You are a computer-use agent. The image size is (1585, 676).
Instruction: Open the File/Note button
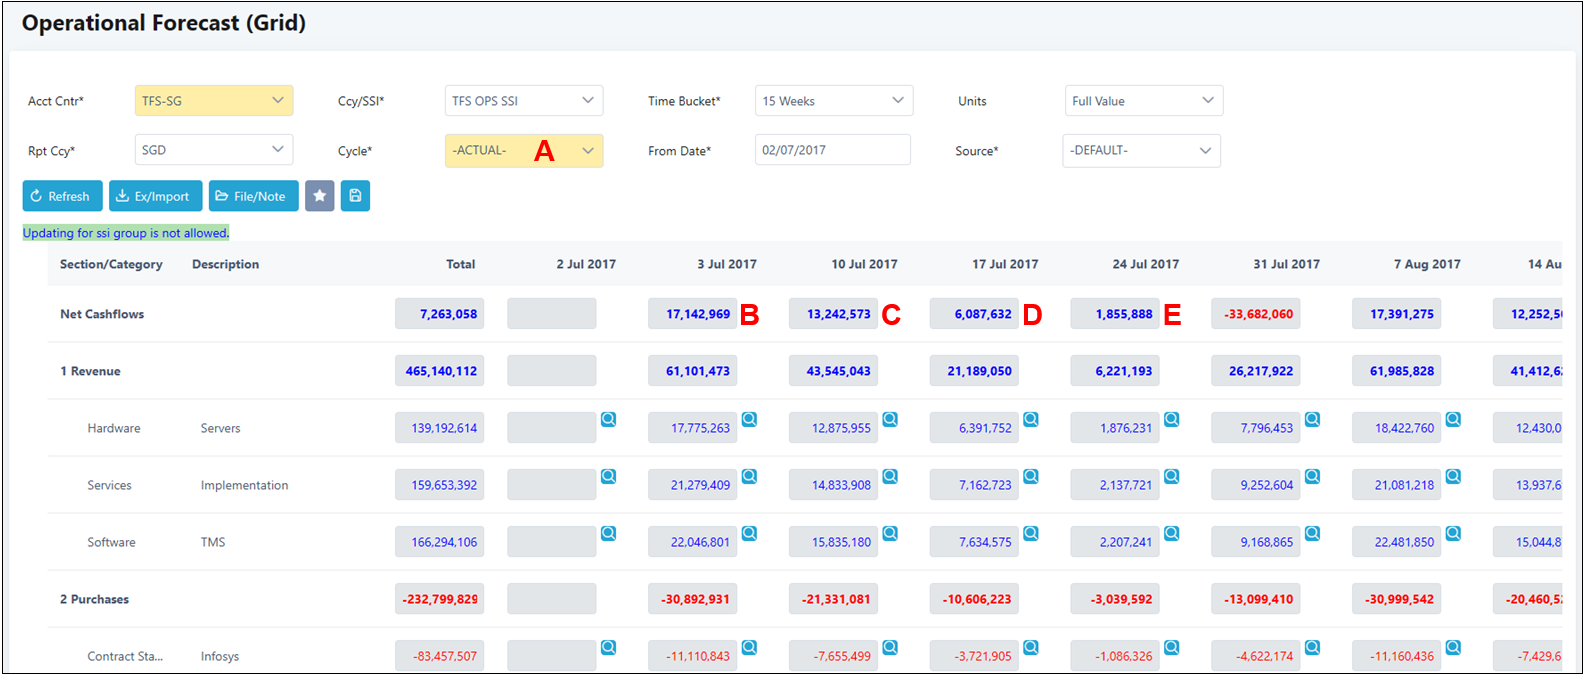(x=253, y=196)
